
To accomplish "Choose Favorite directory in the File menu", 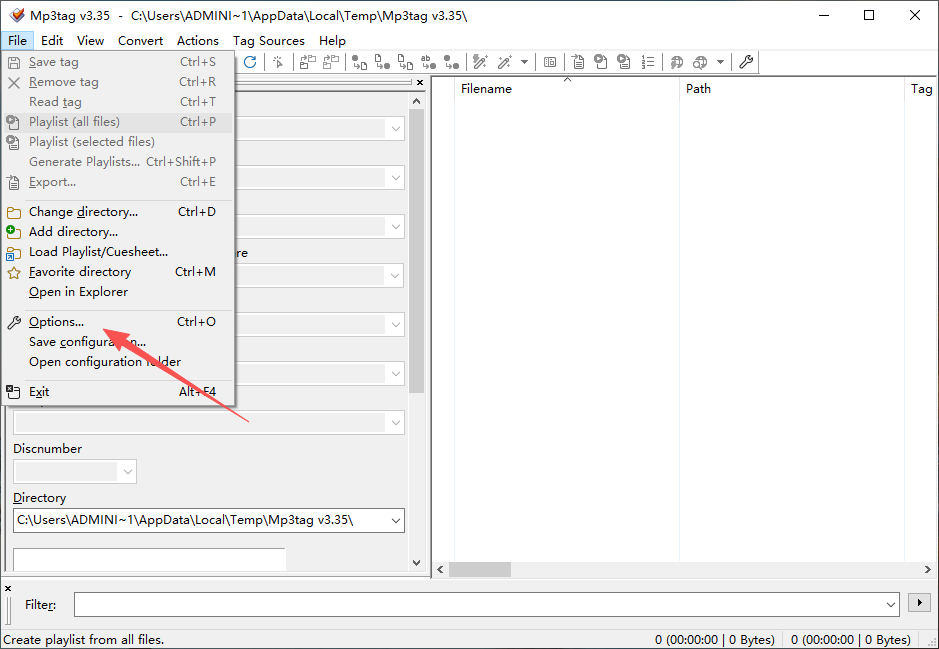I will (117, 272).
